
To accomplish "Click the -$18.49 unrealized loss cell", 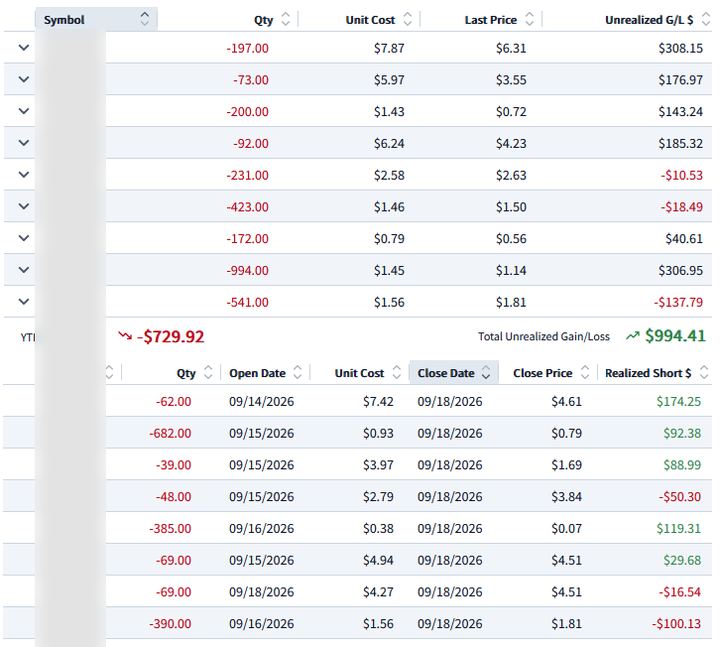I will (681, 207).
